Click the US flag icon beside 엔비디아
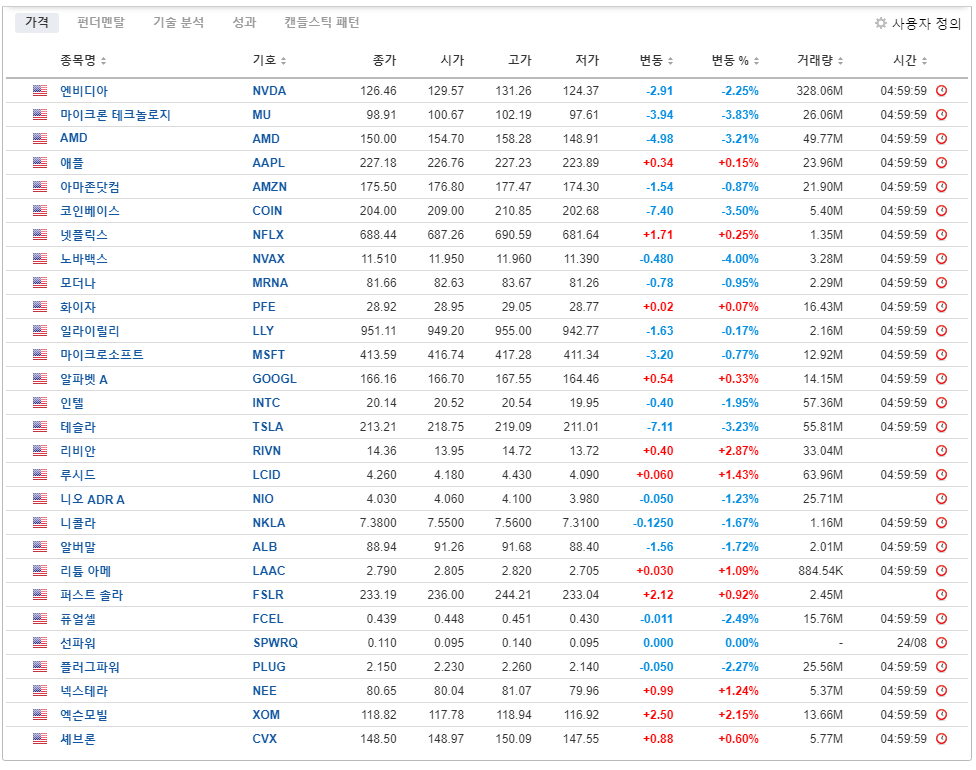The width and height of the screenshot is (976, 770). 40,91
